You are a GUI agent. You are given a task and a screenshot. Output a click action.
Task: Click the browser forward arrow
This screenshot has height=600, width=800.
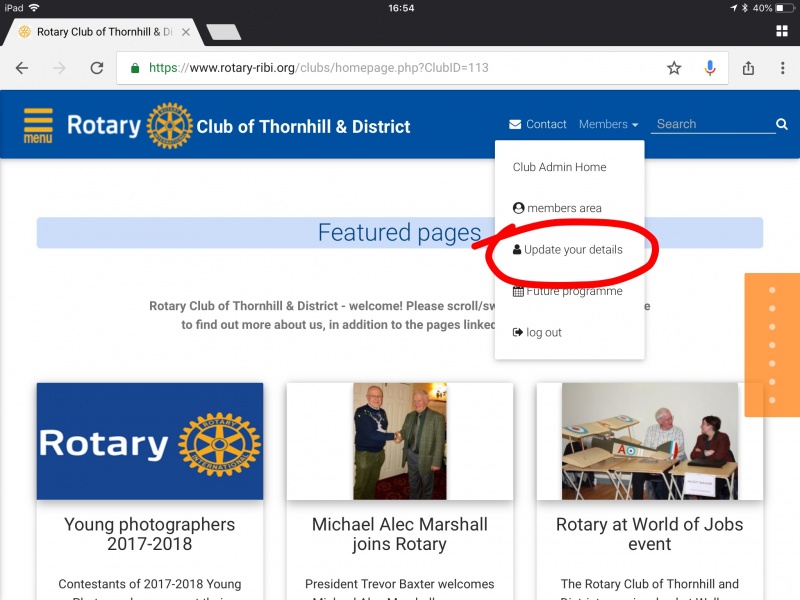click(x=59, y=68)
